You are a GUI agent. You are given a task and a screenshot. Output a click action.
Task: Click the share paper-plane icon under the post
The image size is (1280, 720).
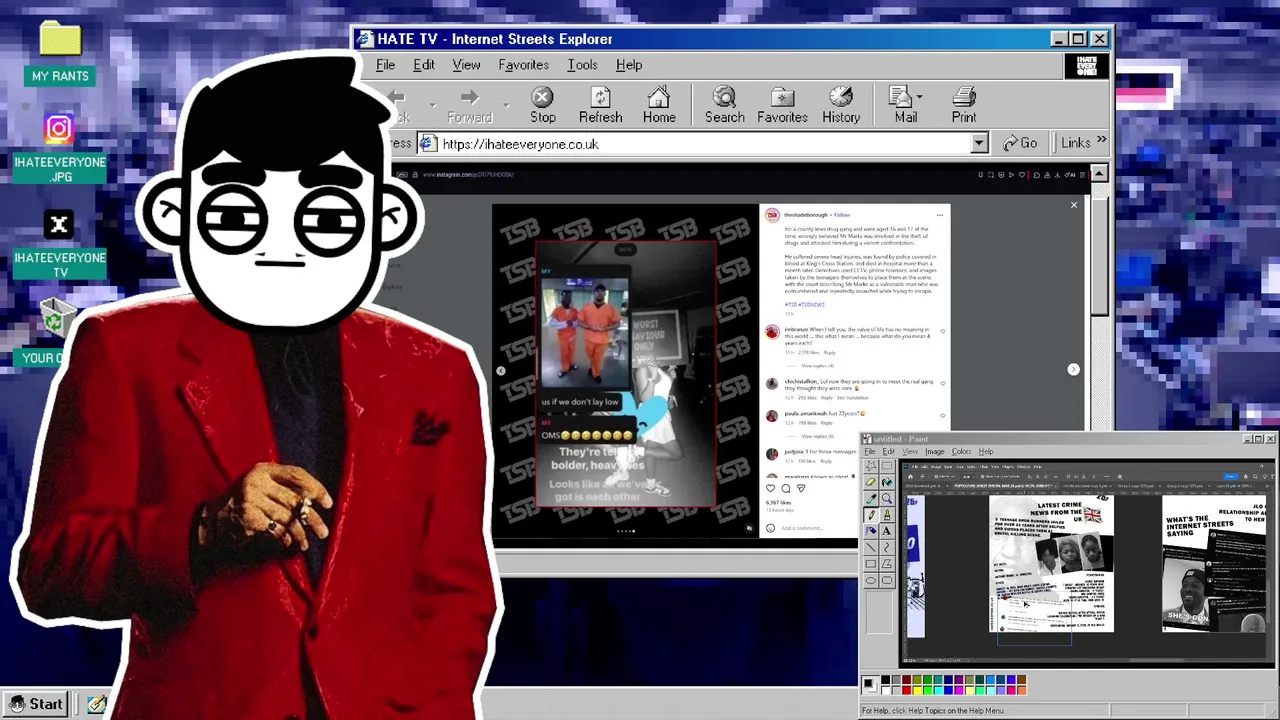[x=801, y=488]
